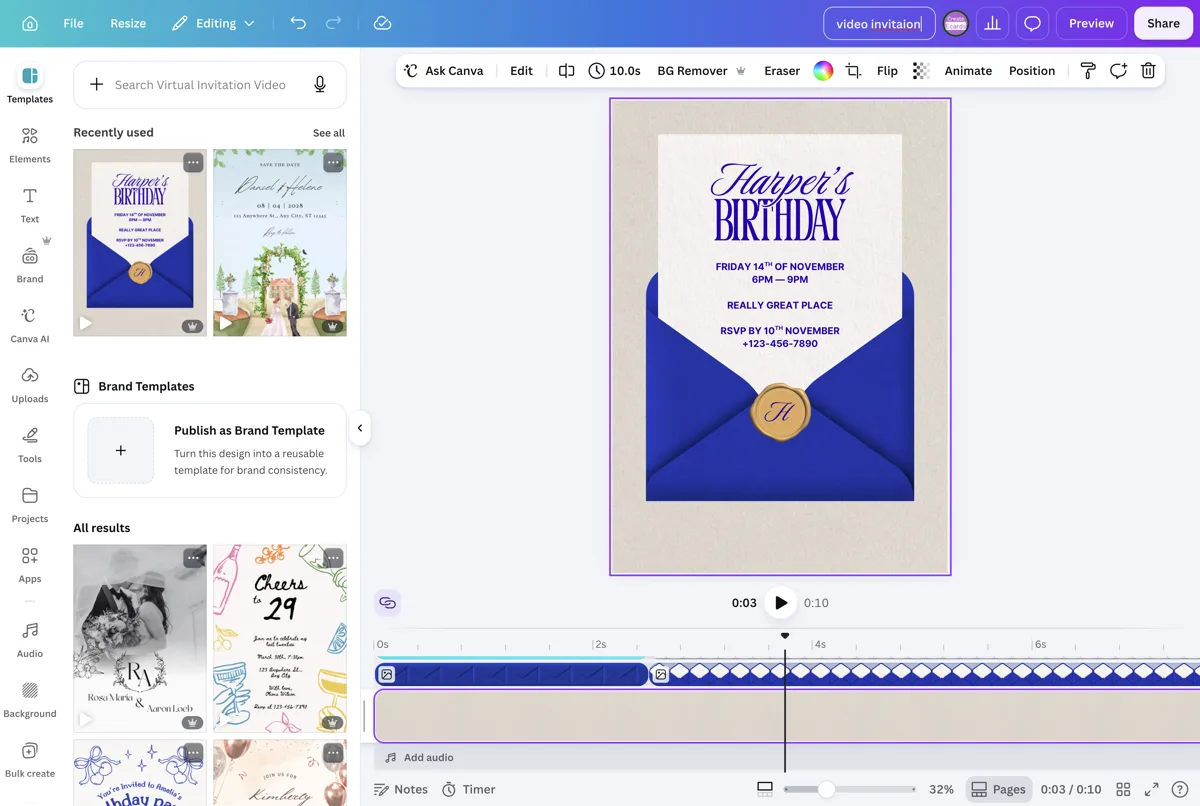Open the Tools sidebar tab
This screenshot has height=806, width=1200.
point(30,445)
